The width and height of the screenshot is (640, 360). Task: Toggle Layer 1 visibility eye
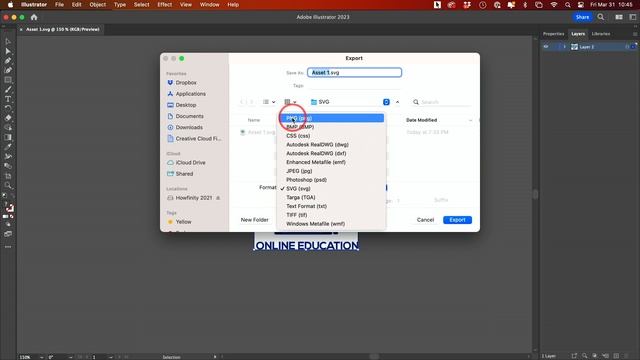click(546, 47)
